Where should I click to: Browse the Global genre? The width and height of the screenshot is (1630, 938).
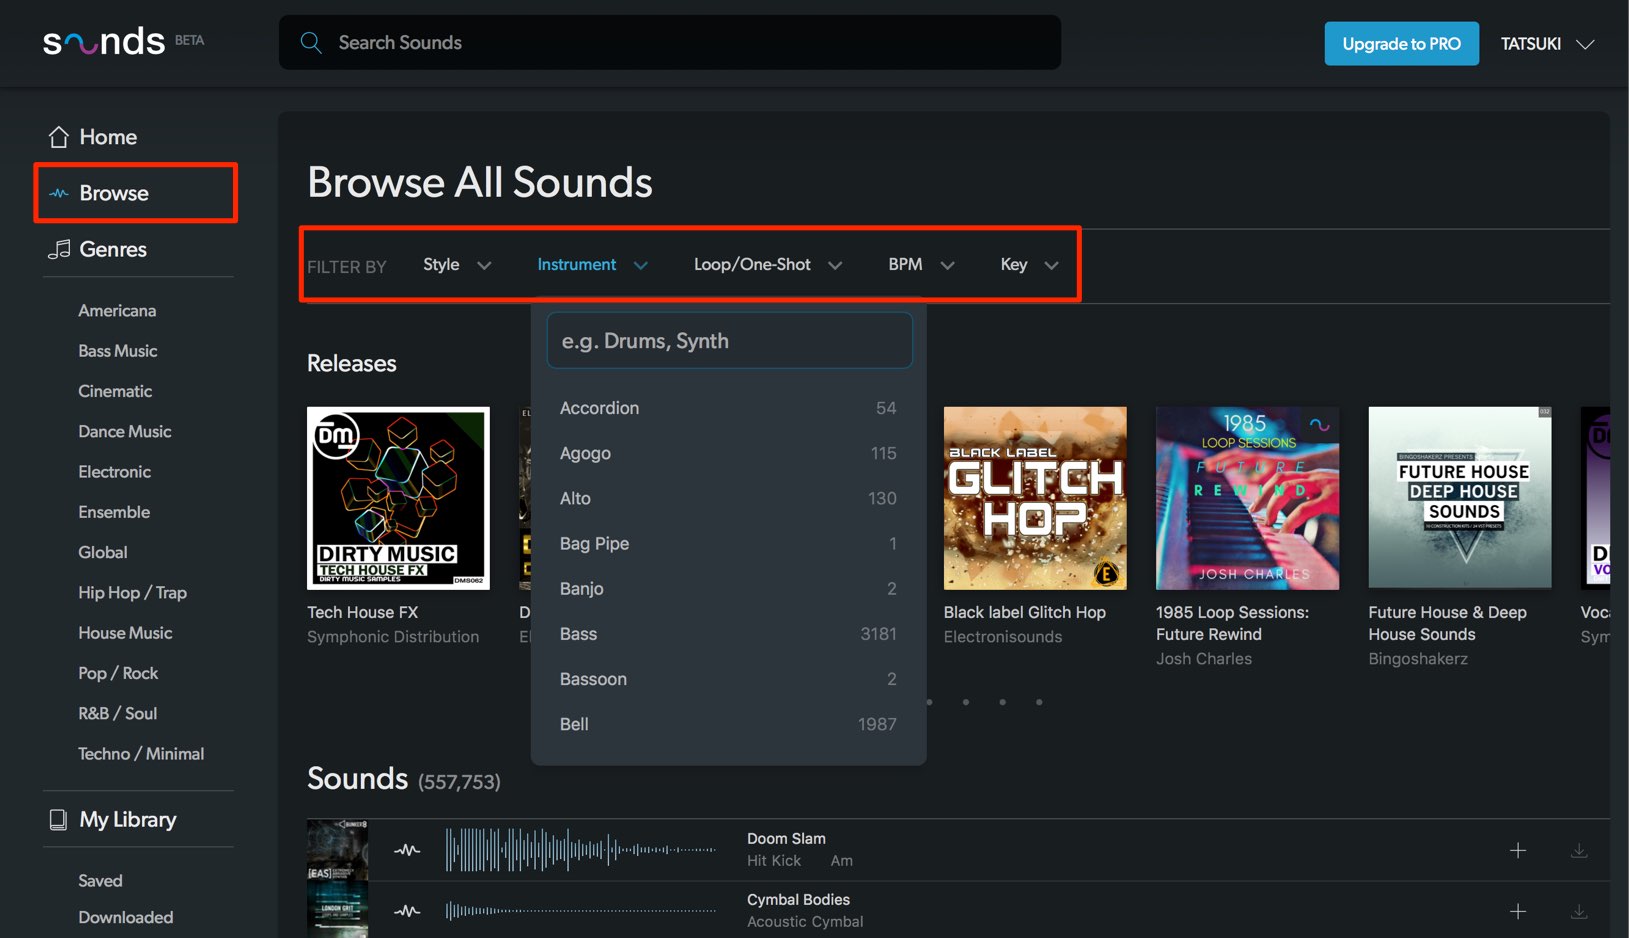click(x=103, y=552)
